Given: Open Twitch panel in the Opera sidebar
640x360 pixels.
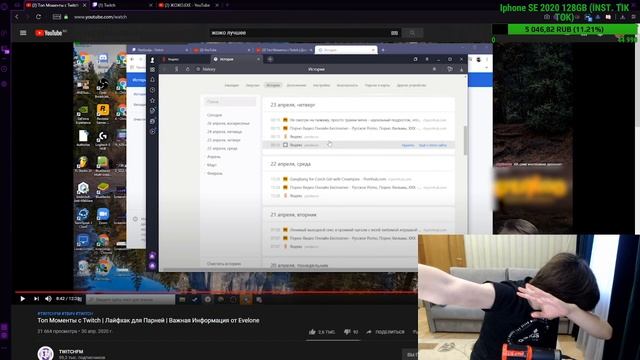Looking at the screenshot, I should pos(5,50).
